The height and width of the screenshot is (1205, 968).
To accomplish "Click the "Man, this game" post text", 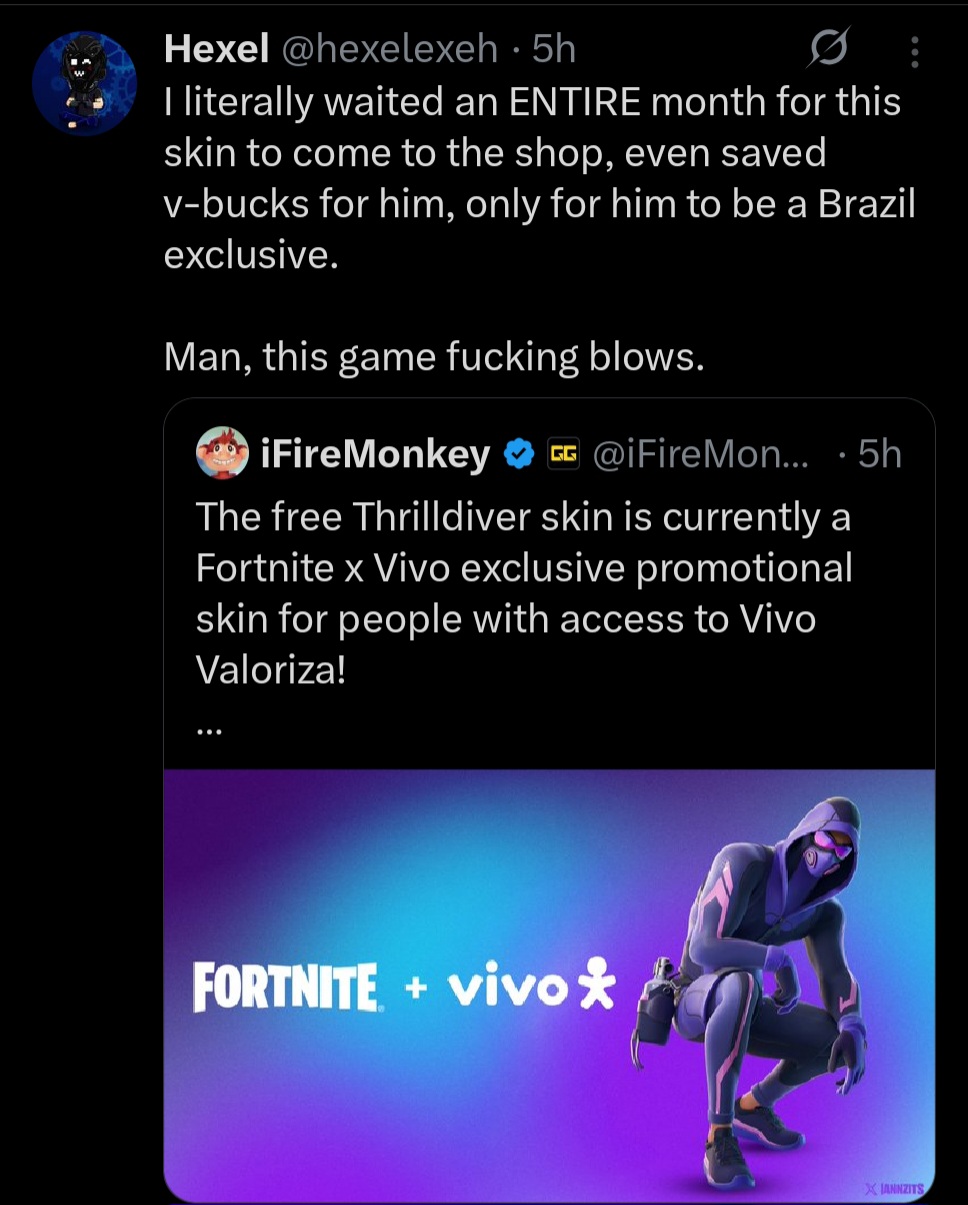I will click(434, 357).
